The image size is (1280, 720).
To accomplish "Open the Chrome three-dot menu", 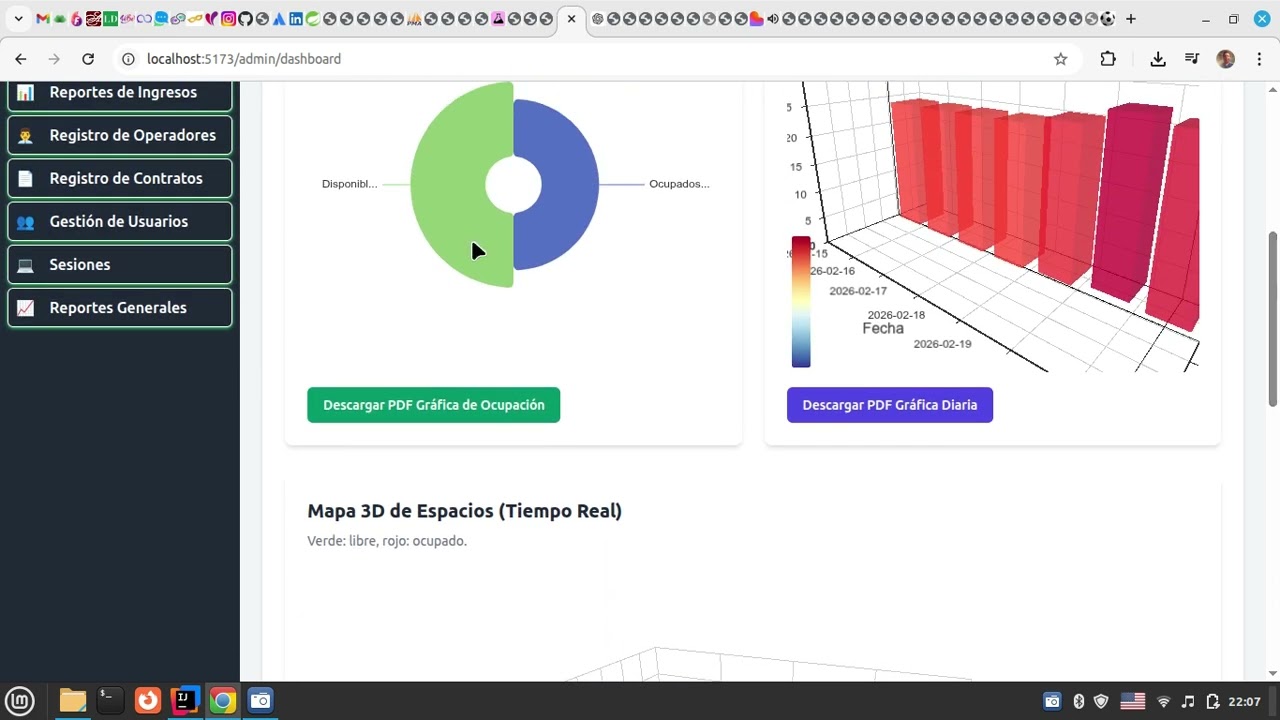I will click(x=1262, y=59).
